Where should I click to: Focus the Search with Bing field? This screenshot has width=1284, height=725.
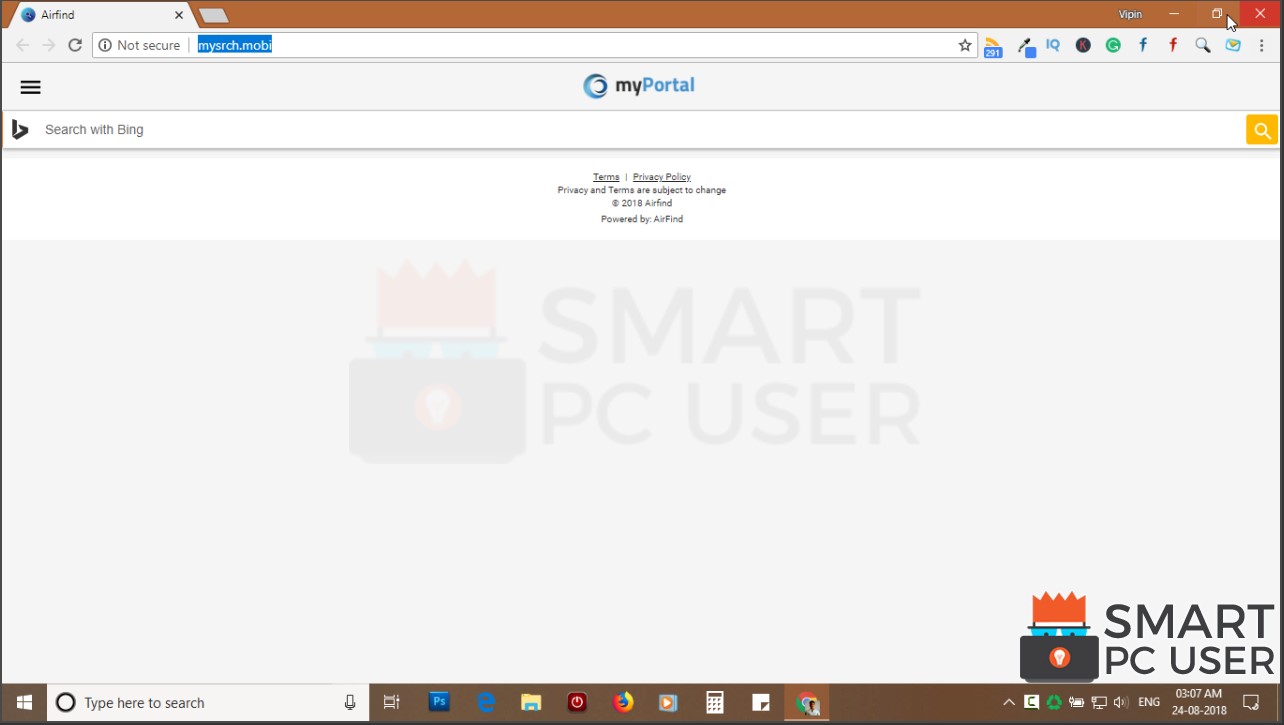[640, 130]
